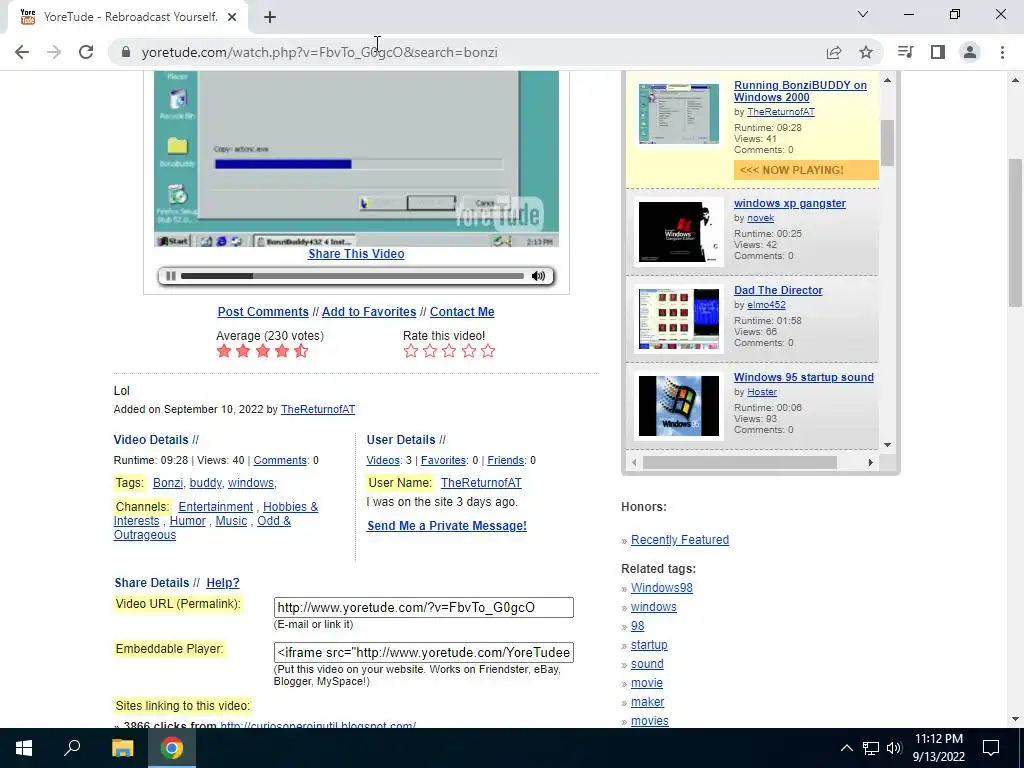The height and width of the screenshot is (768, 1024).
Task: Rate video two stars
Action: (x=430, y=351)
